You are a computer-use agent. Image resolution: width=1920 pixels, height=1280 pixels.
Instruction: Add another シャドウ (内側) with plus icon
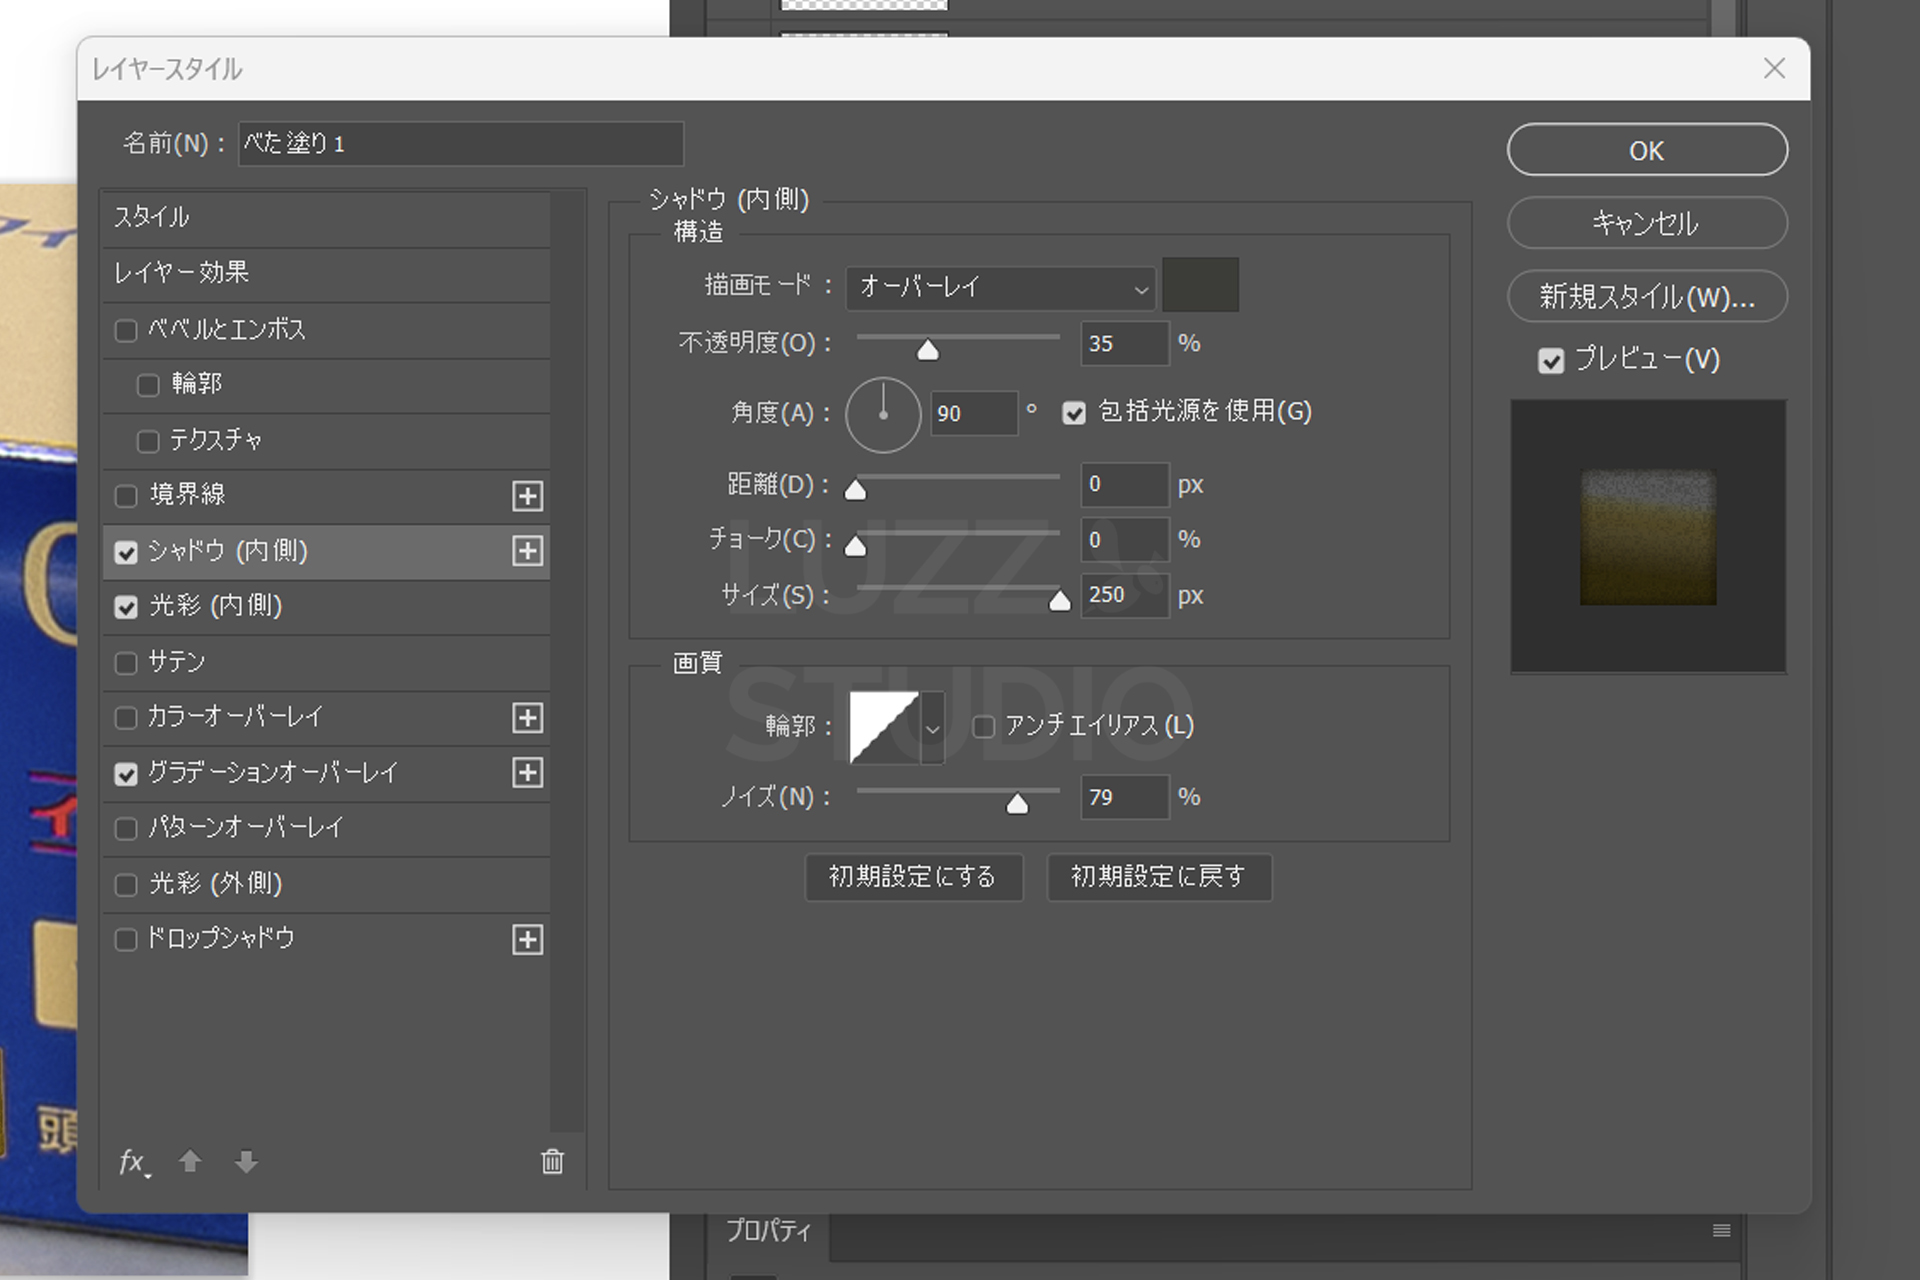pyautogui.click(x=527, y=551)
